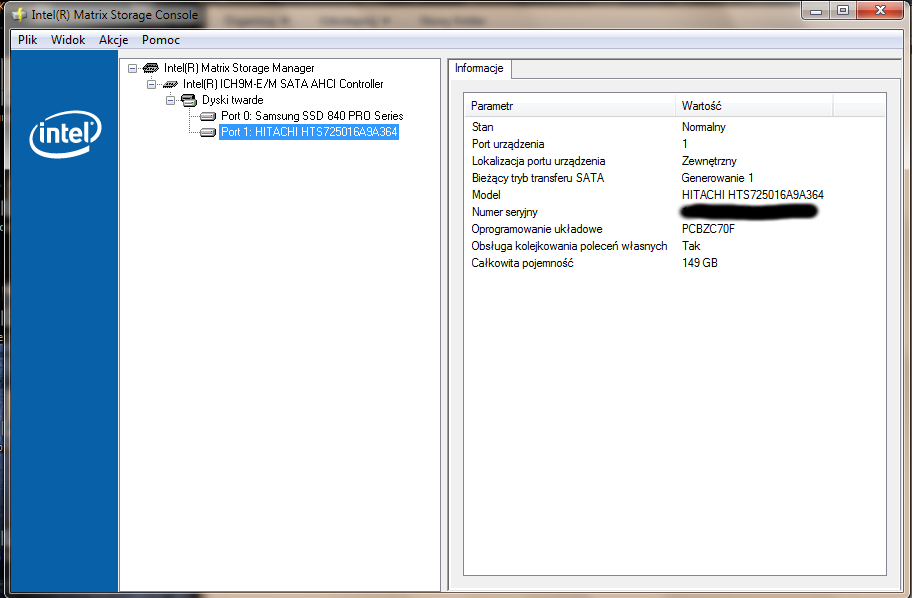Image resolution: width=912 pixels, height=598 pixels.
Task: Collapse the ICH9M-E/M SATA AHCI Controller node
Action: (151, 84)
